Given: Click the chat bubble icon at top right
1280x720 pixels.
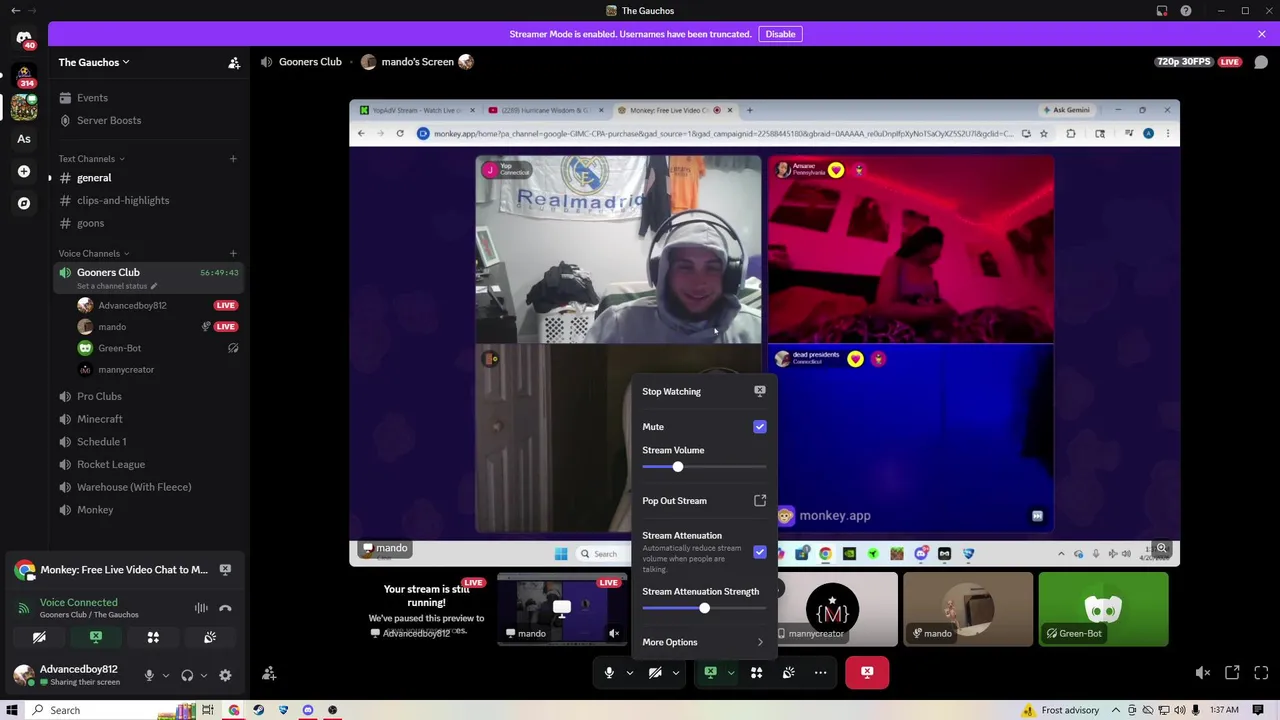Looking at the screenshot, I should click(x=1261, y=62).
